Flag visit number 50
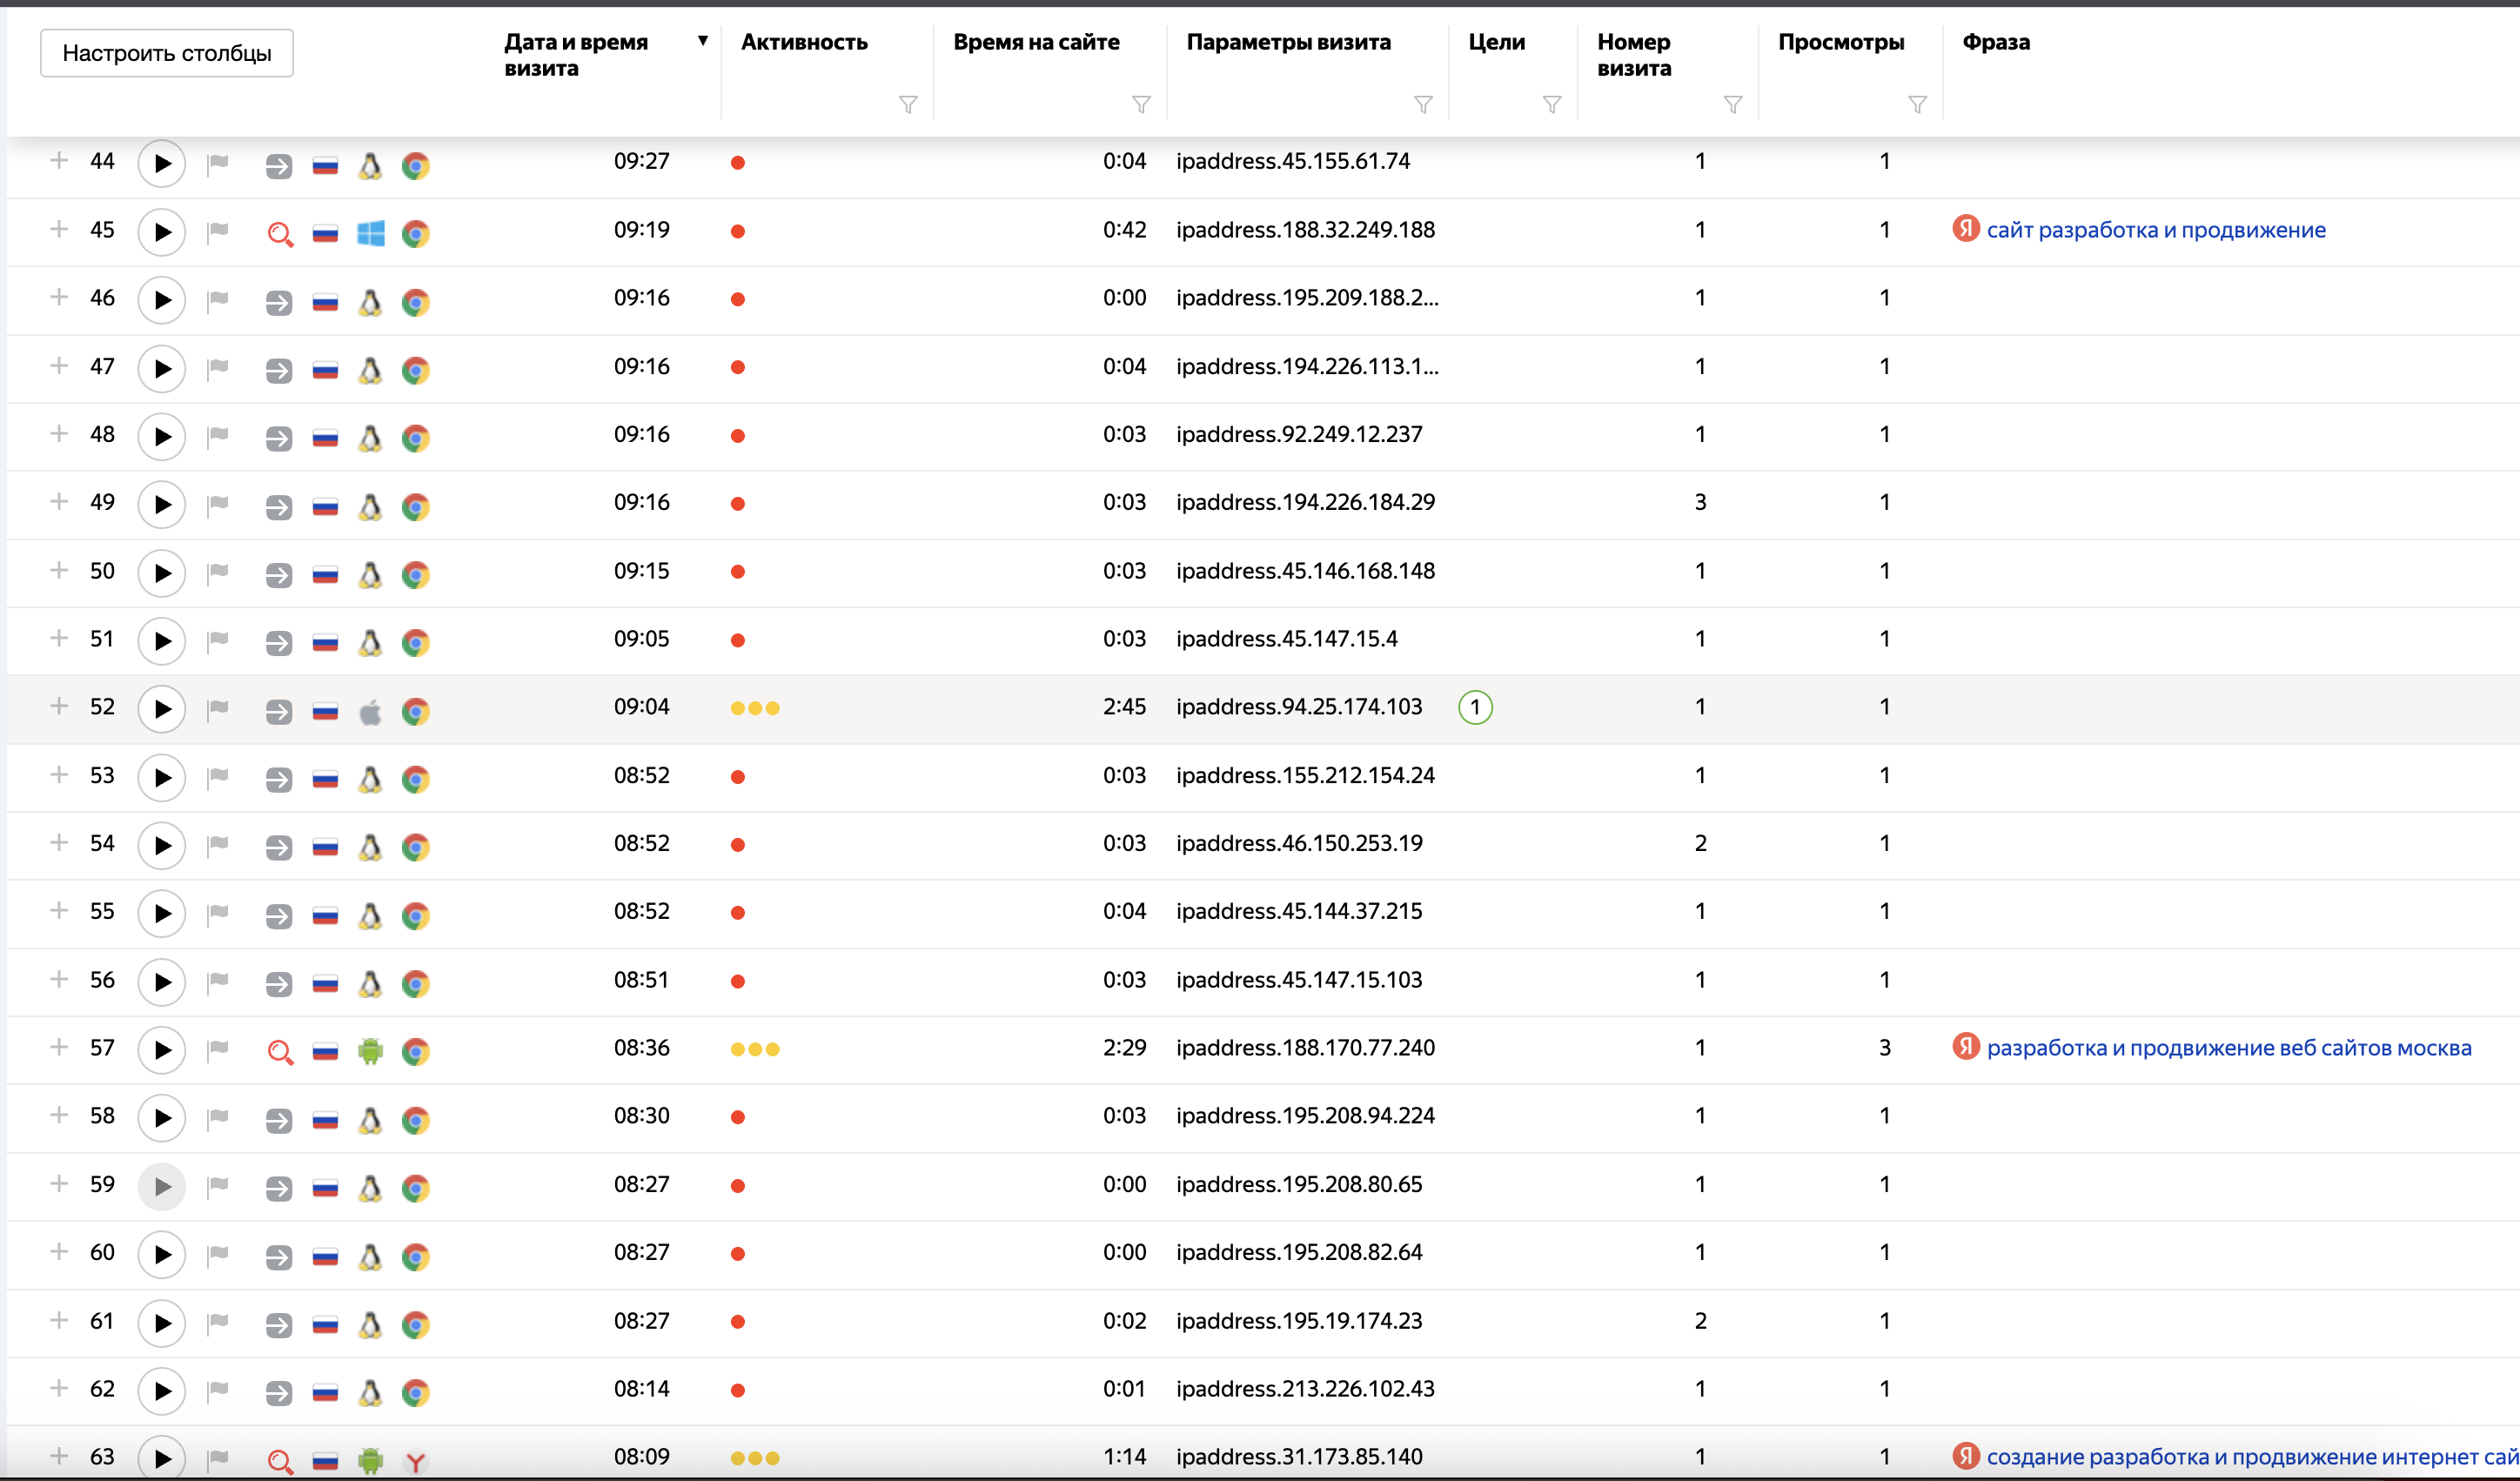The image size is (2520, 1481). point(217,572)
